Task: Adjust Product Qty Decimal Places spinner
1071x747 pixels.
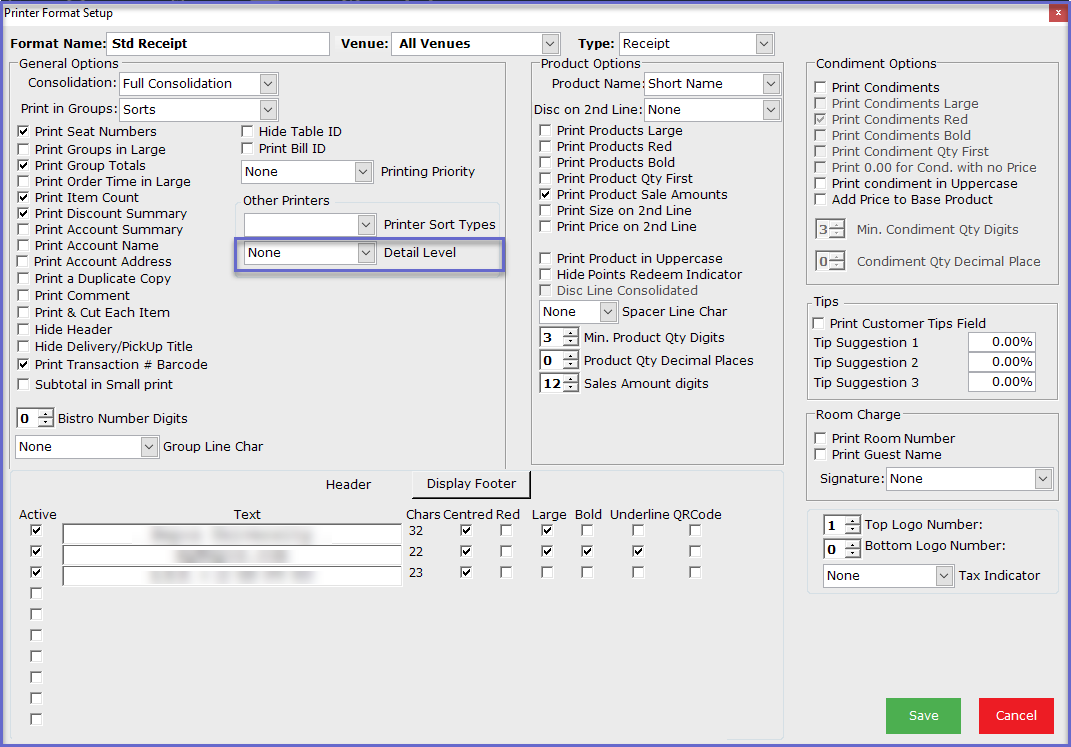Action: 570,361
